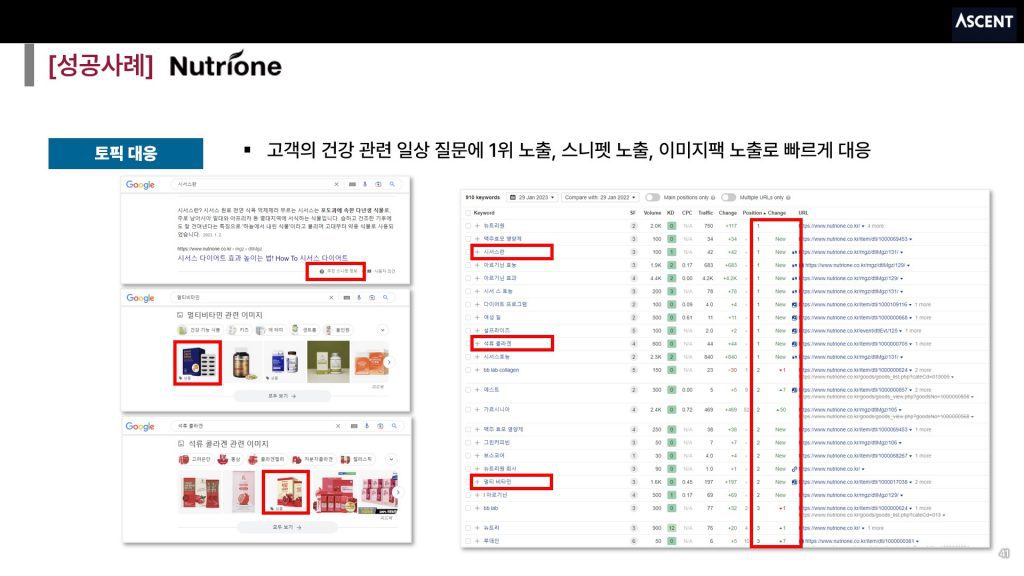
Task: Open virtual keyboard in 멀티비타민 search bar
Action: pos(347,297)
